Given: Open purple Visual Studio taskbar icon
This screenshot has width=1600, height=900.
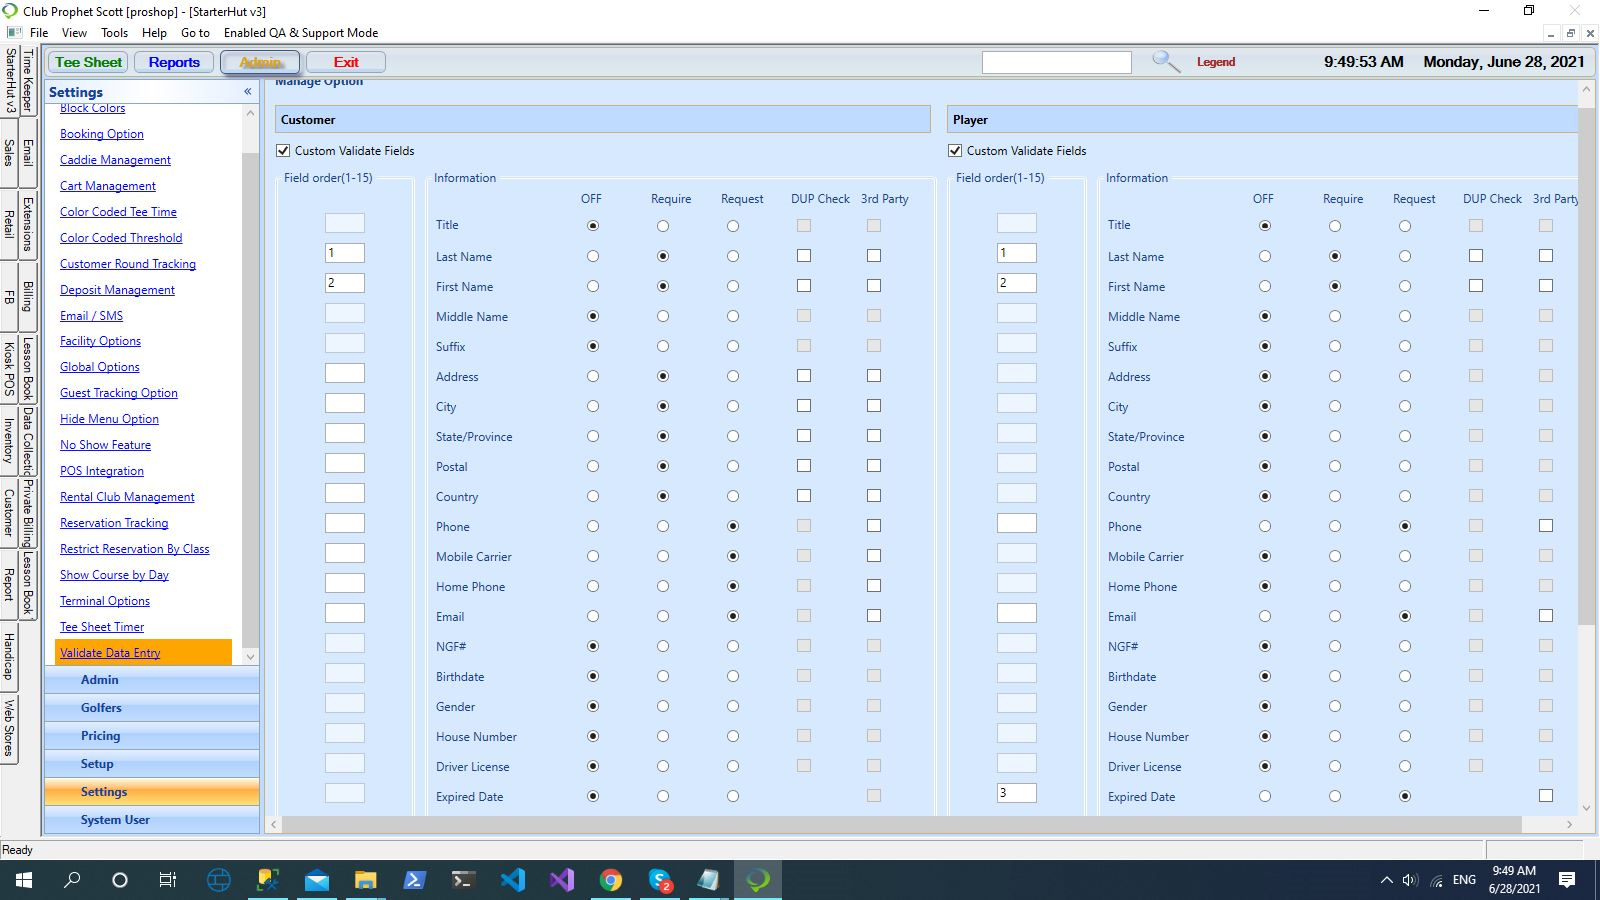Looking at the screenshot, I should click(x=562, y=880).
